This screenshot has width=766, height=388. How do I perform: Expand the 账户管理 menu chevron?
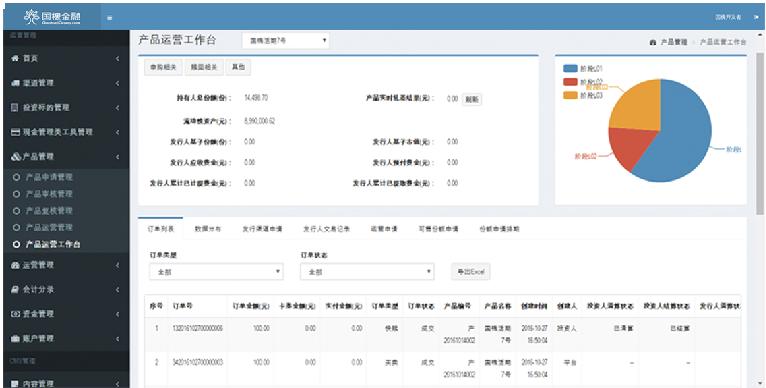click(x=118, y=339)
